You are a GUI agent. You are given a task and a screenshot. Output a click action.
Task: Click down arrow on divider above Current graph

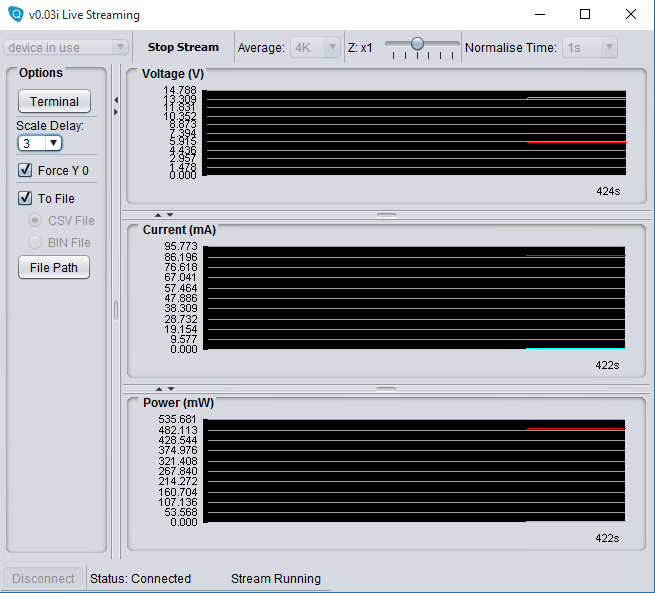point(170,214)
